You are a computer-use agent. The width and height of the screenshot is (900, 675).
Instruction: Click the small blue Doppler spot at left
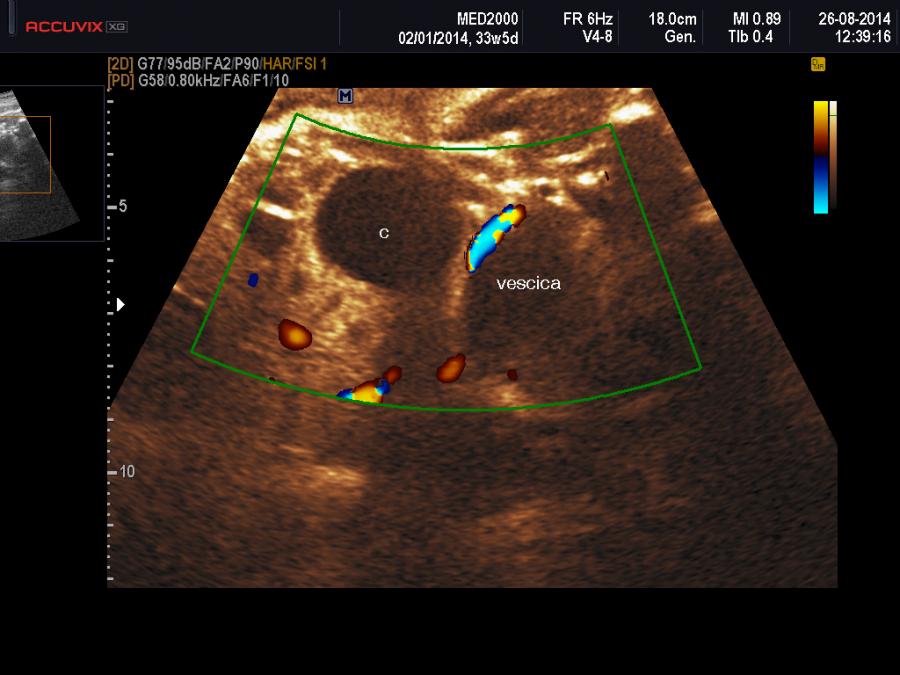tap(253, 279)
